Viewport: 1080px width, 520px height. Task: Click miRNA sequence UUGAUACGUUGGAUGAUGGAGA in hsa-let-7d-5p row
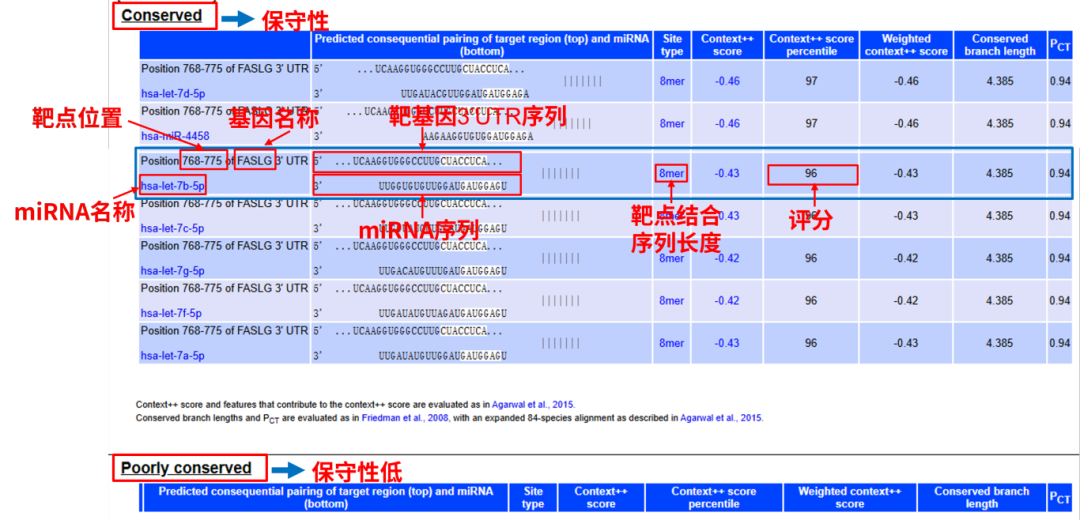click(x=465, y=94)
